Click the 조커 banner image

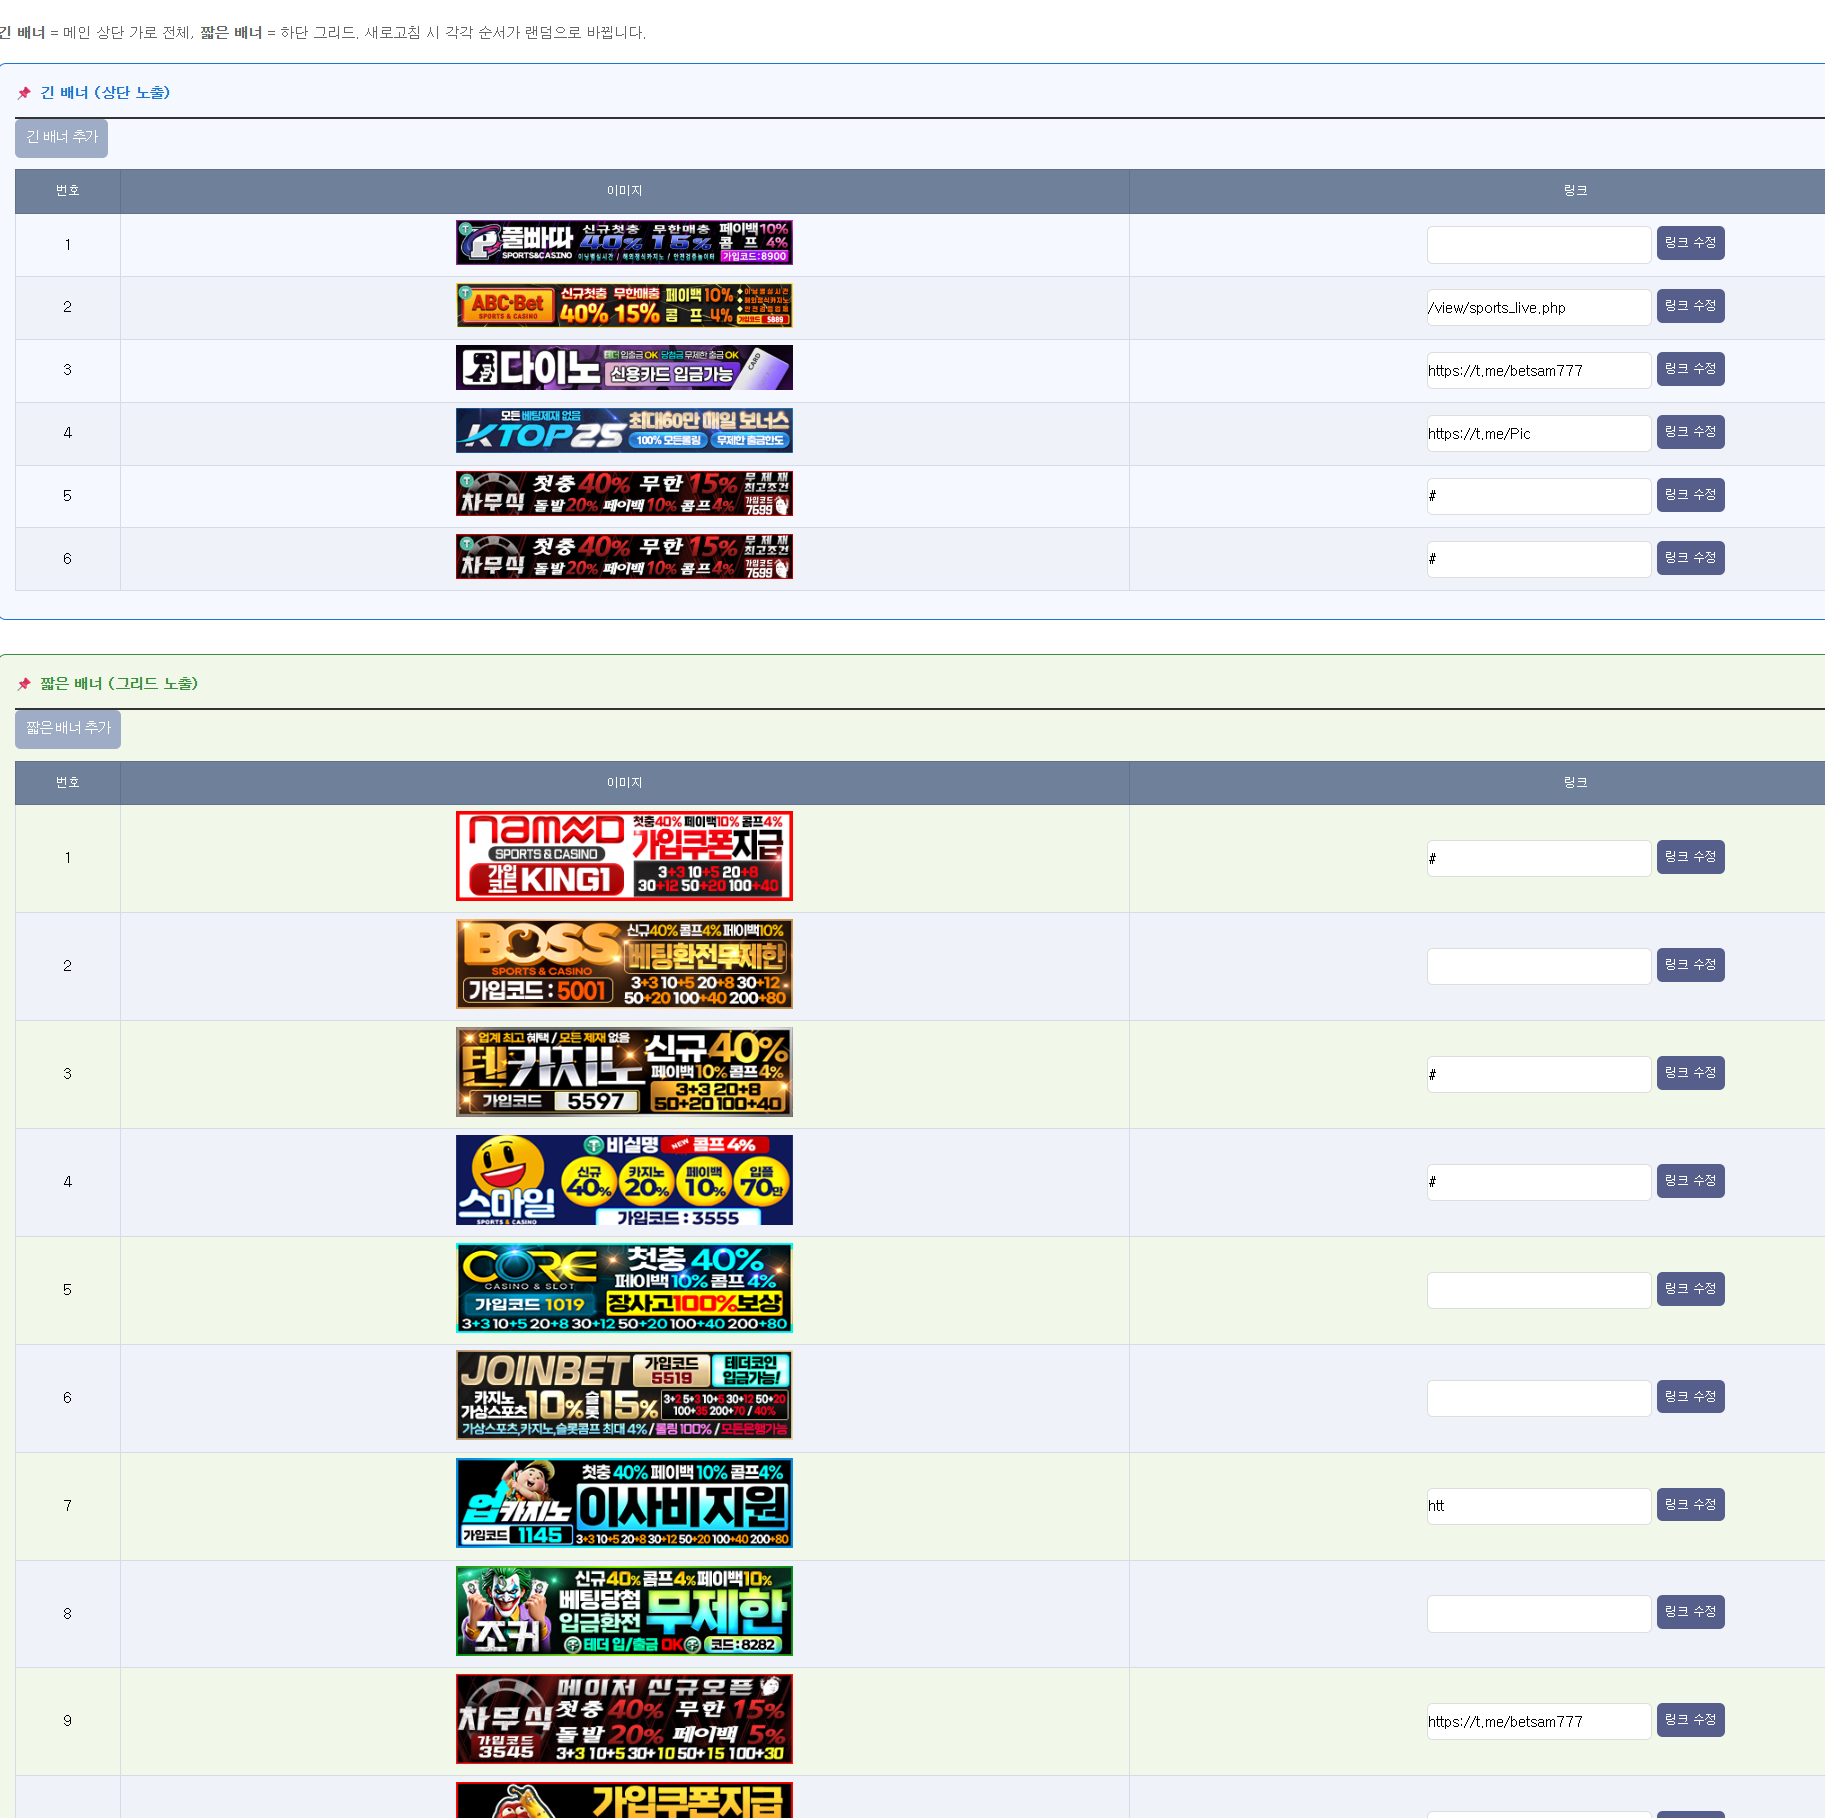tap(624, 1611)
